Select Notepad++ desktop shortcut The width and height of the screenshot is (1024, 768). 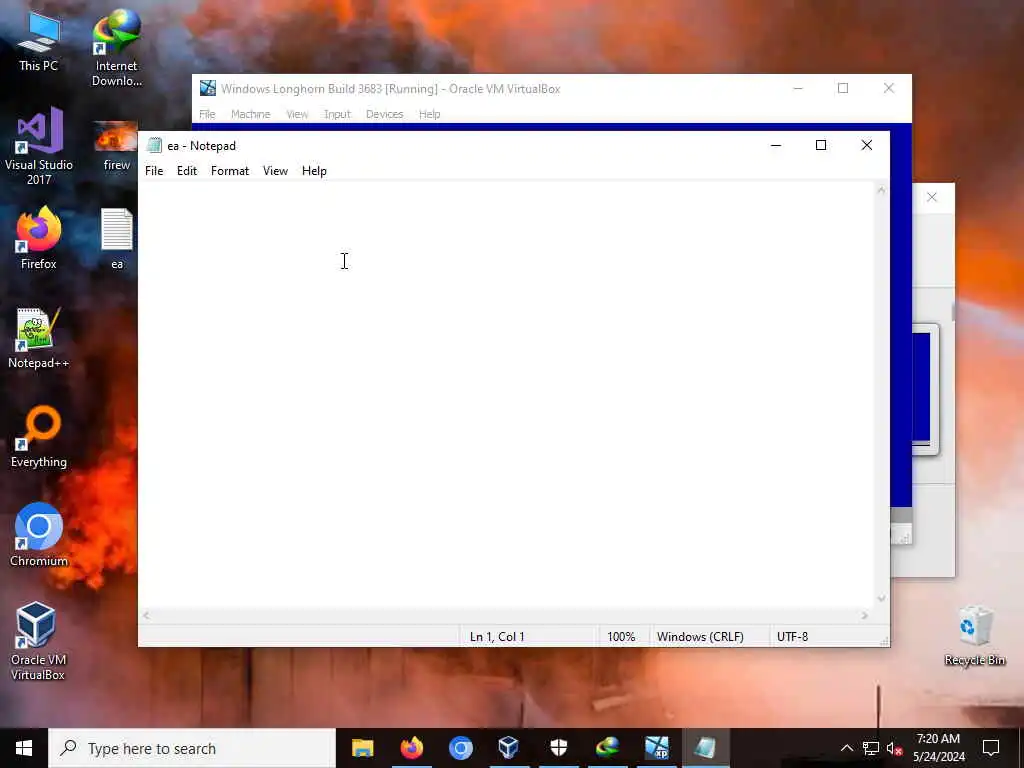(39, 338)
